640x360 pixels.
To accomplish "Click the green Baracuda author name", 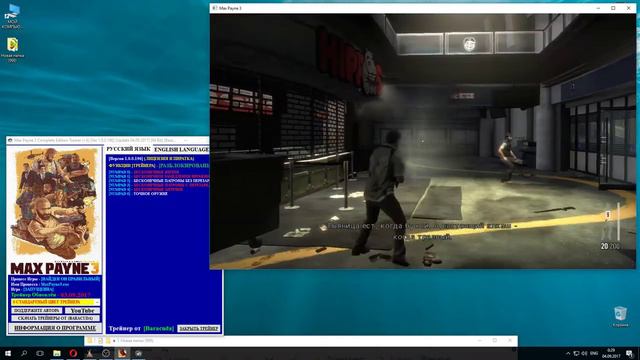I will click(159, 329).
